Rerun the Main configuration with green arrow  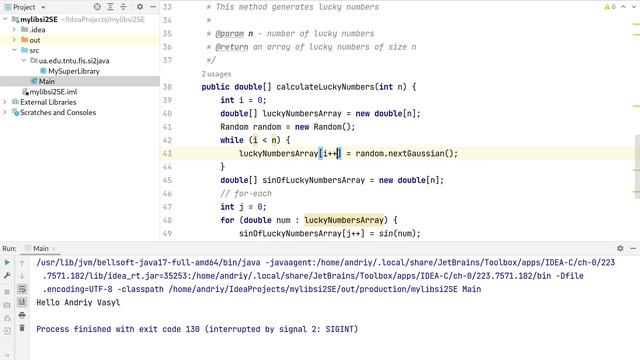pos(7,262)
